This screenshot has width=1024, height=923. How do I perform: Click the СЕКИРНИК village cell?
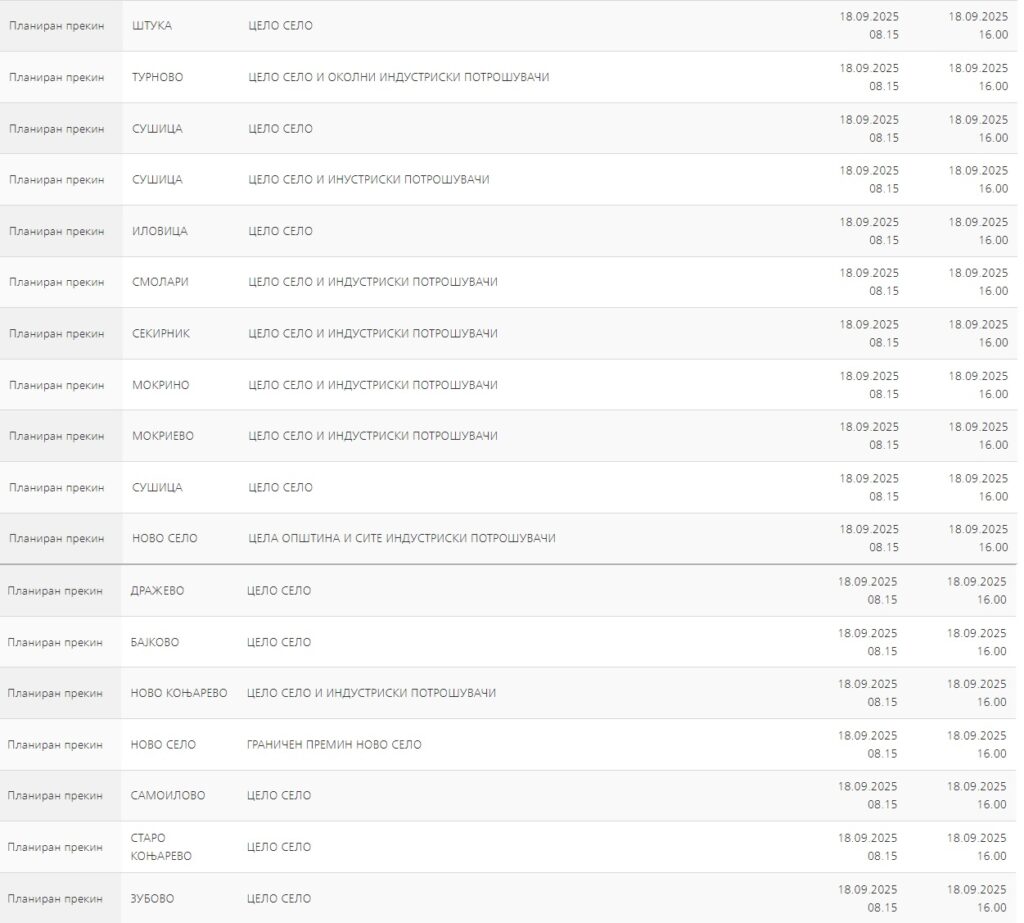161,333
